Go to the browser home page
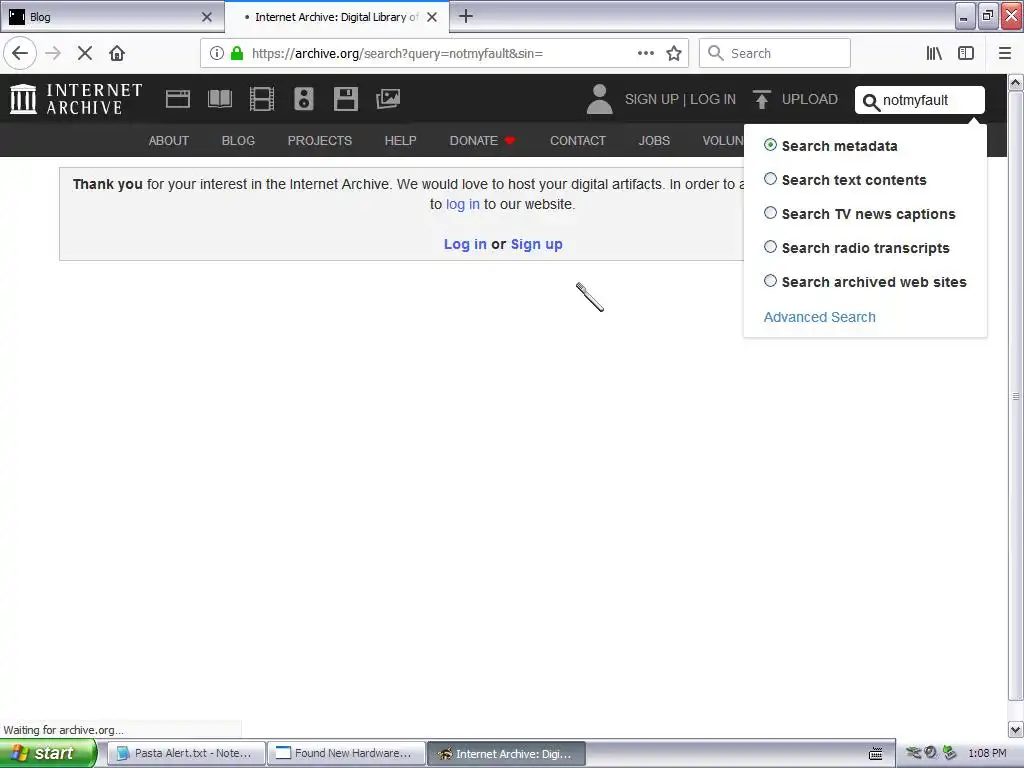This screenshot has height=768, width=1024. point(117,54)
